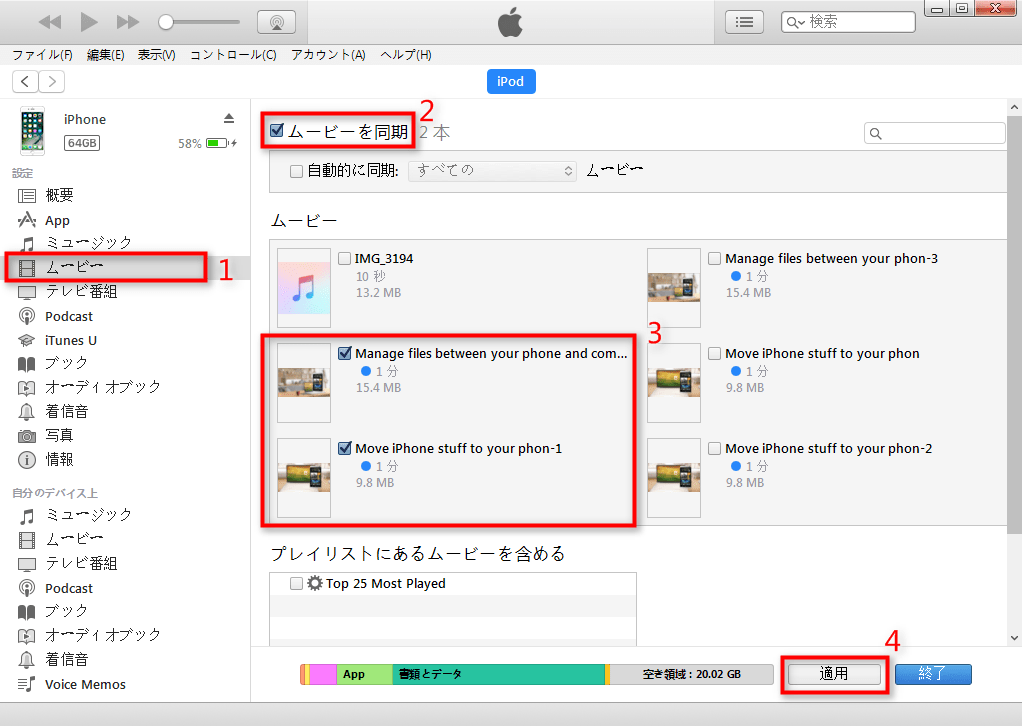The image size is (1022, 726).
Task: Click the fast-forward playback button
Action: (x=128, y=22)
